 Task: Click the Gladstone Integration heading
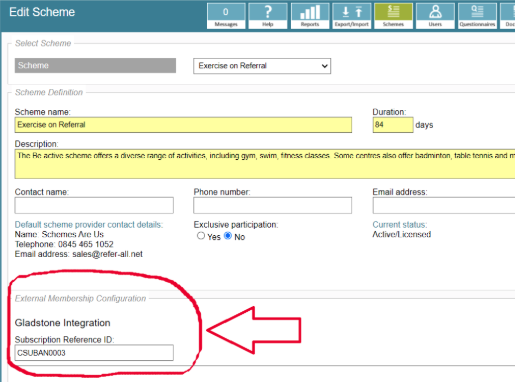pyautogui.click(x=63, y=323)
